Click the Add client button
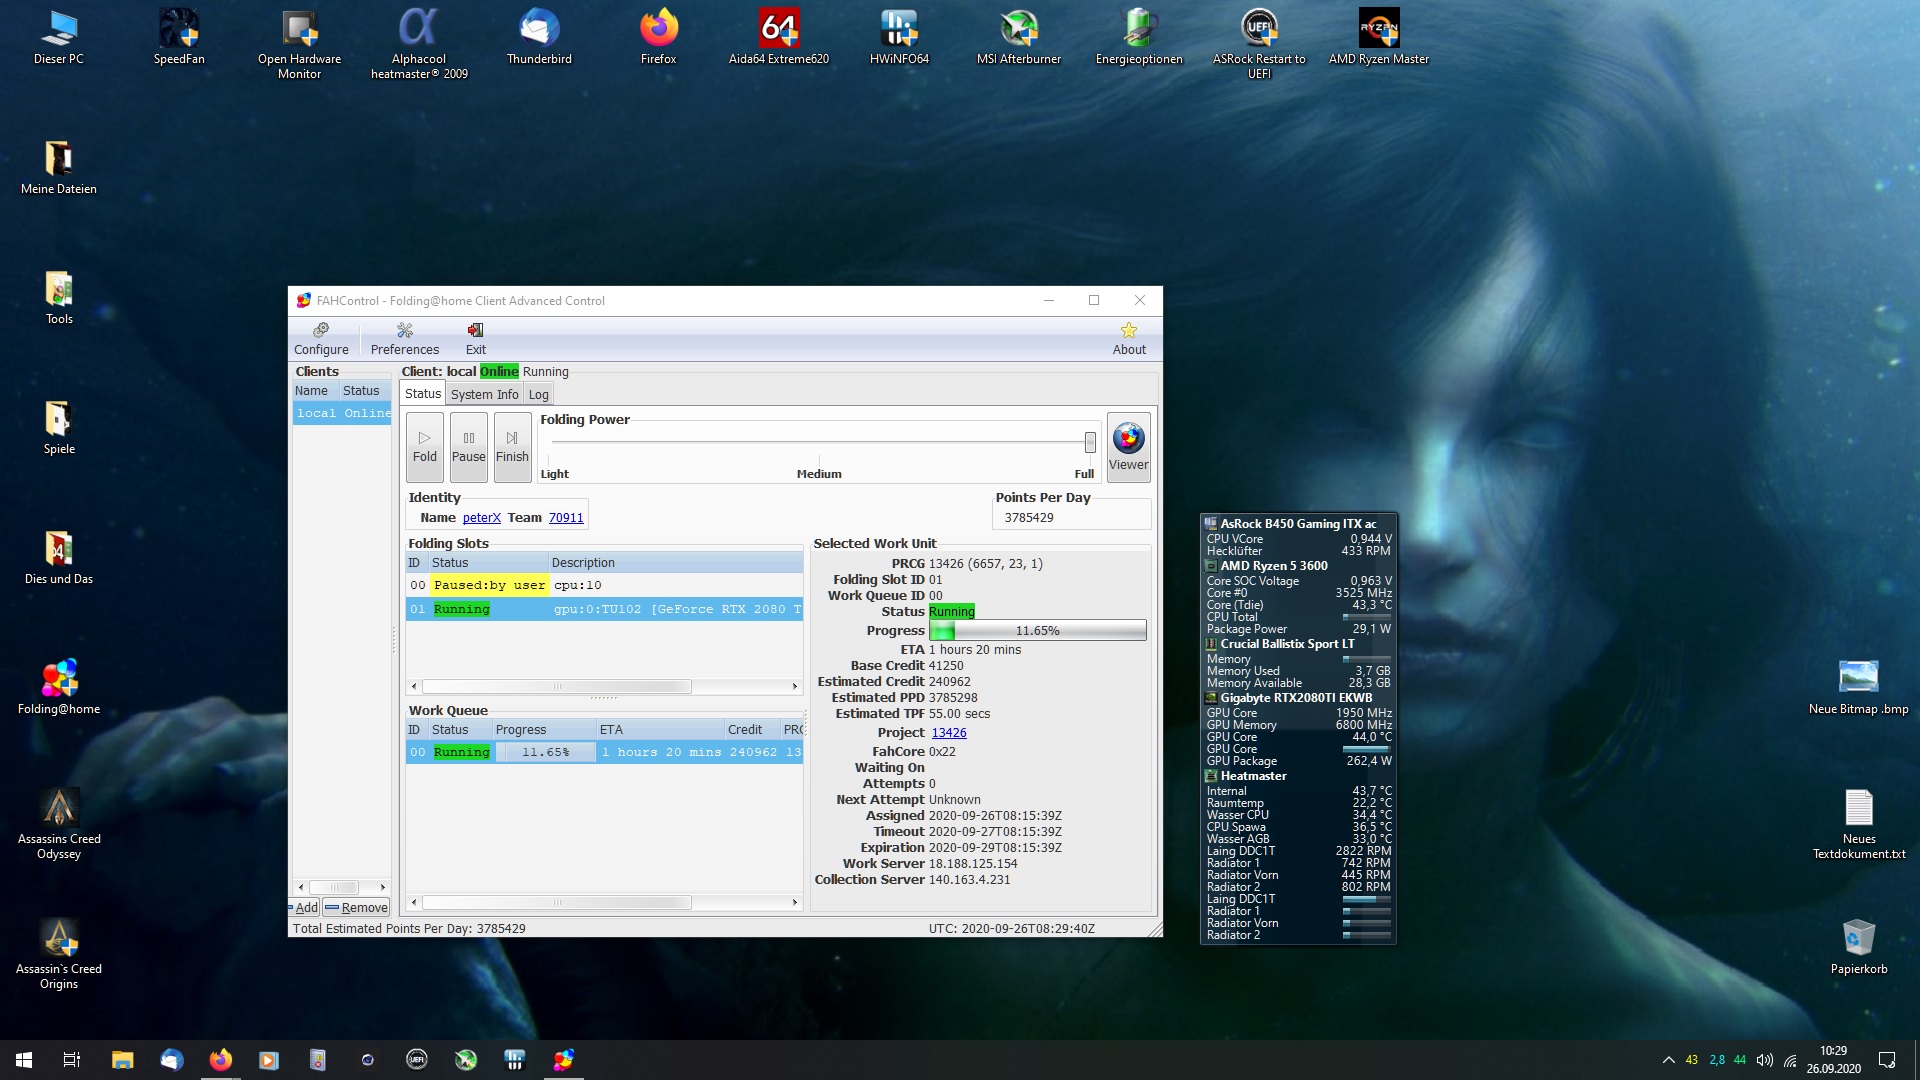 [x=306, y=908]
